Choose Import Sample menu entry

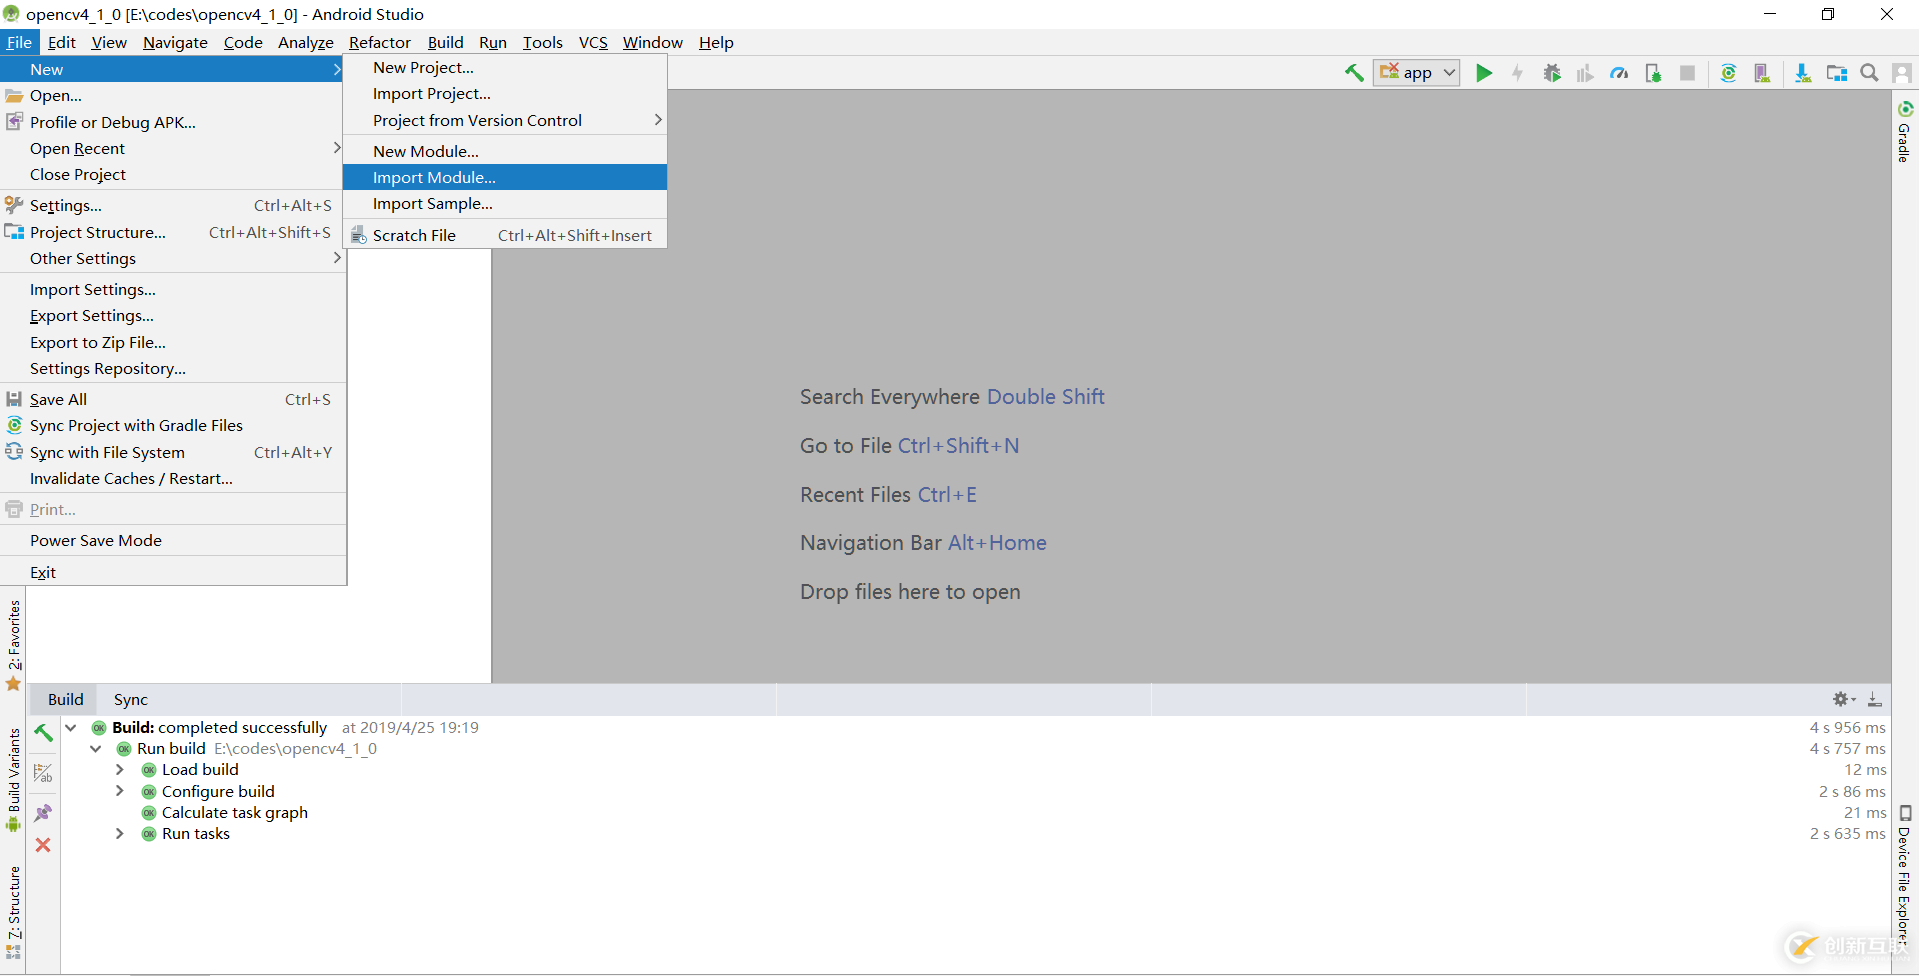point(505,203)
